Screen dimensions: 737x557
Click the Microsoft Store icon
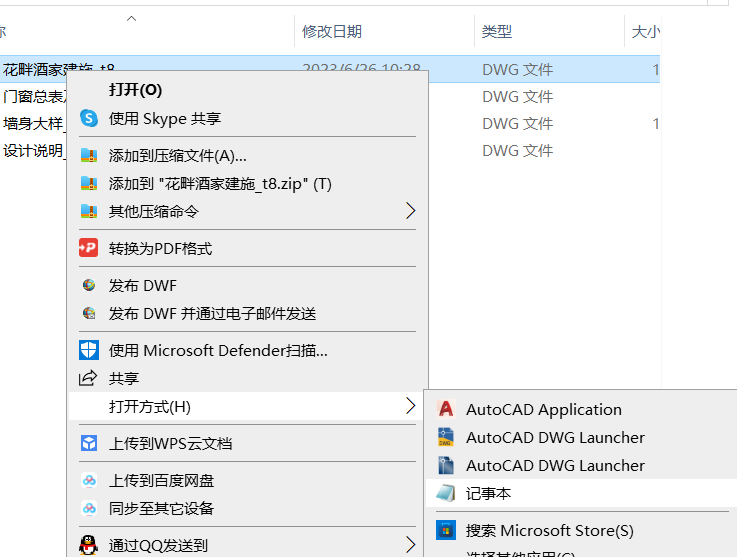tap(446, 530)
